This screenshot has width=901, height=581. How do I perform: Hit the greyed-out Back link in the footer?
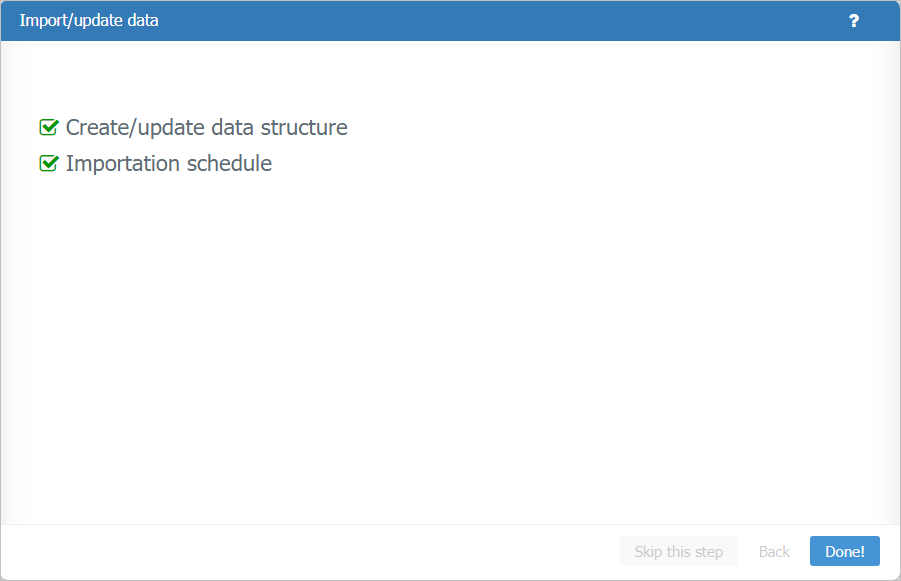pos(774,552)
